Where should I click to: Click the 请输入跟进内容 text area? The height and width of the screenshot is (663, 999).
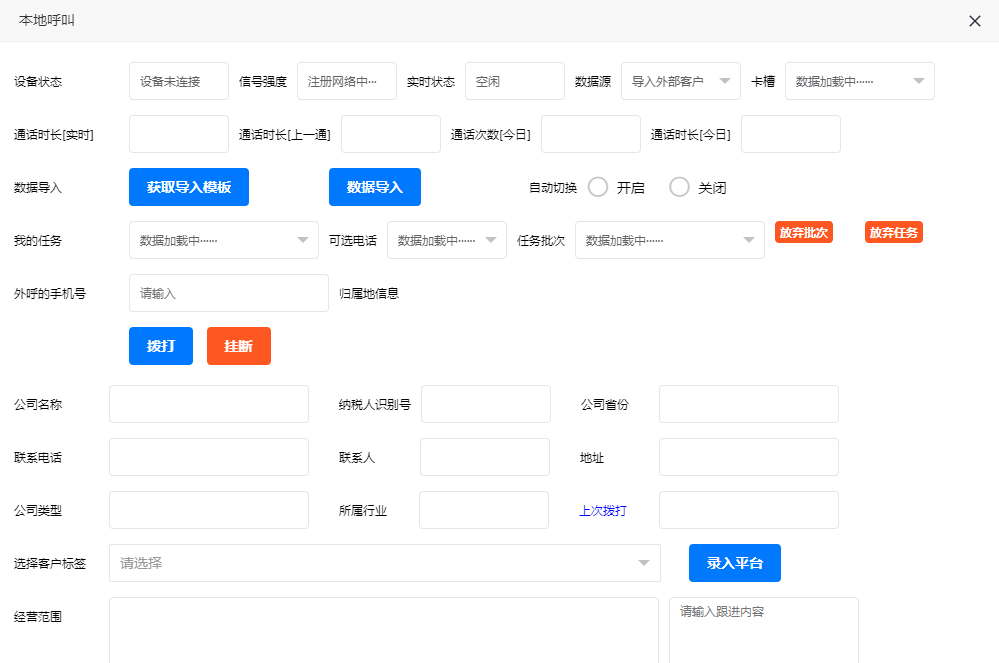763,630
